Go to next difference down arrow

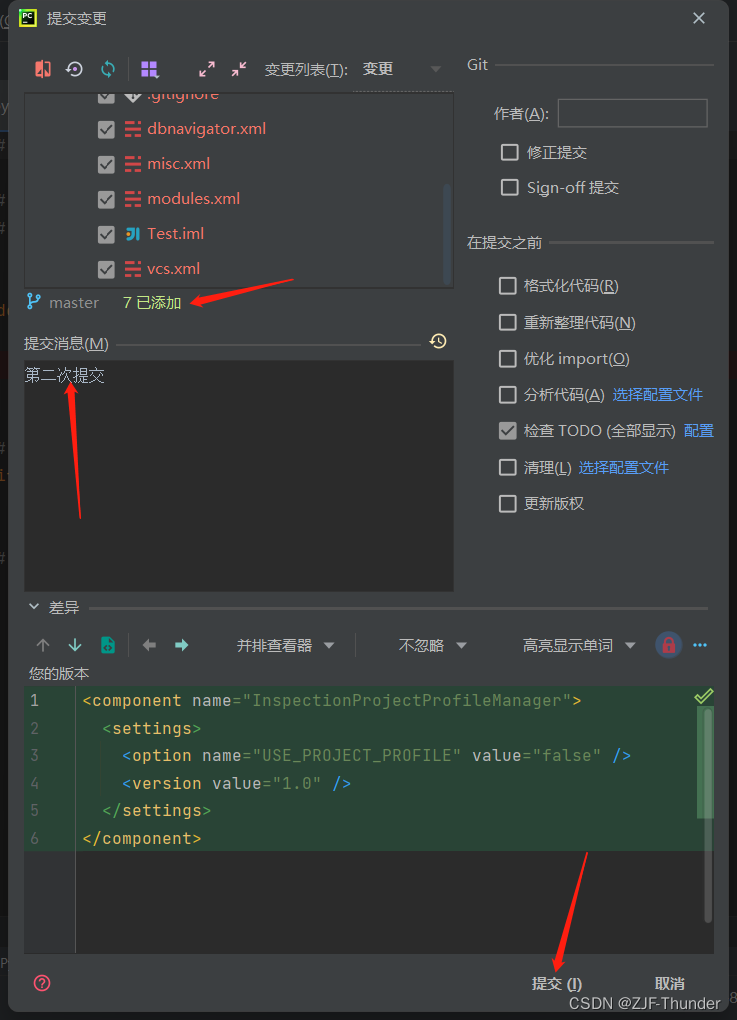[75, 645]
